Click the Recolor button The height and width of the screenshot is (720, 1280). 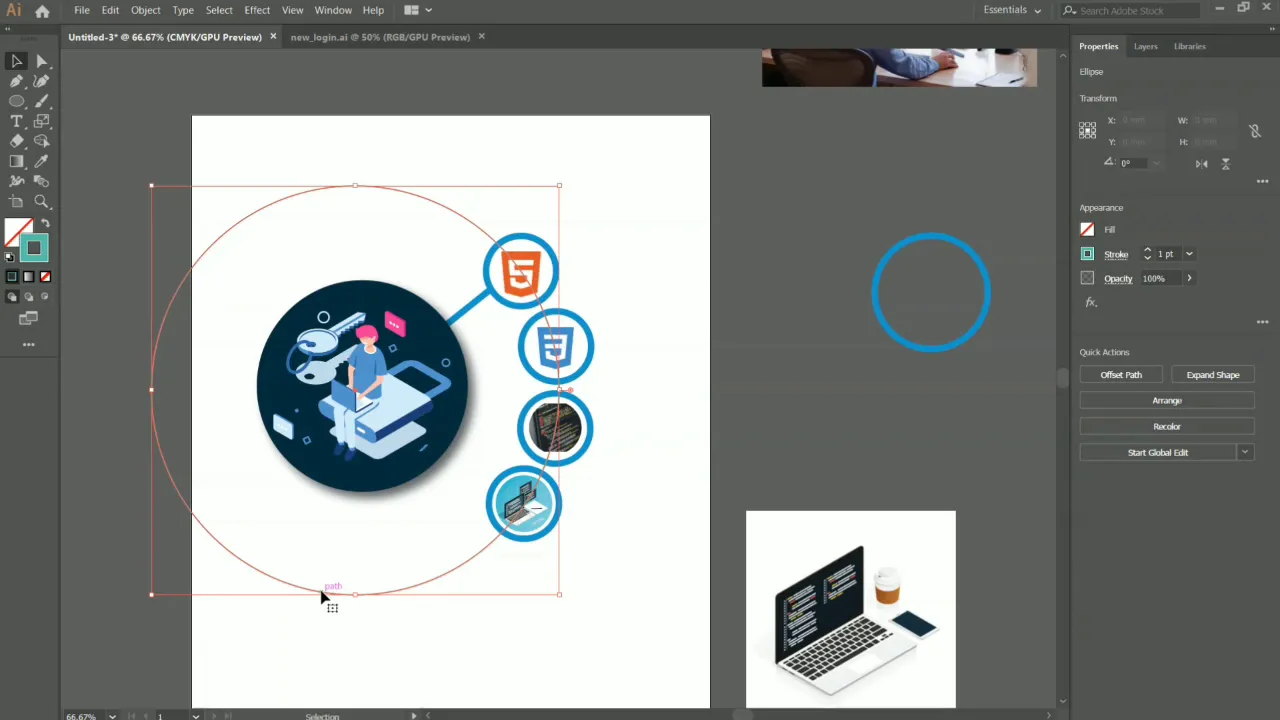click(1167, 427)
